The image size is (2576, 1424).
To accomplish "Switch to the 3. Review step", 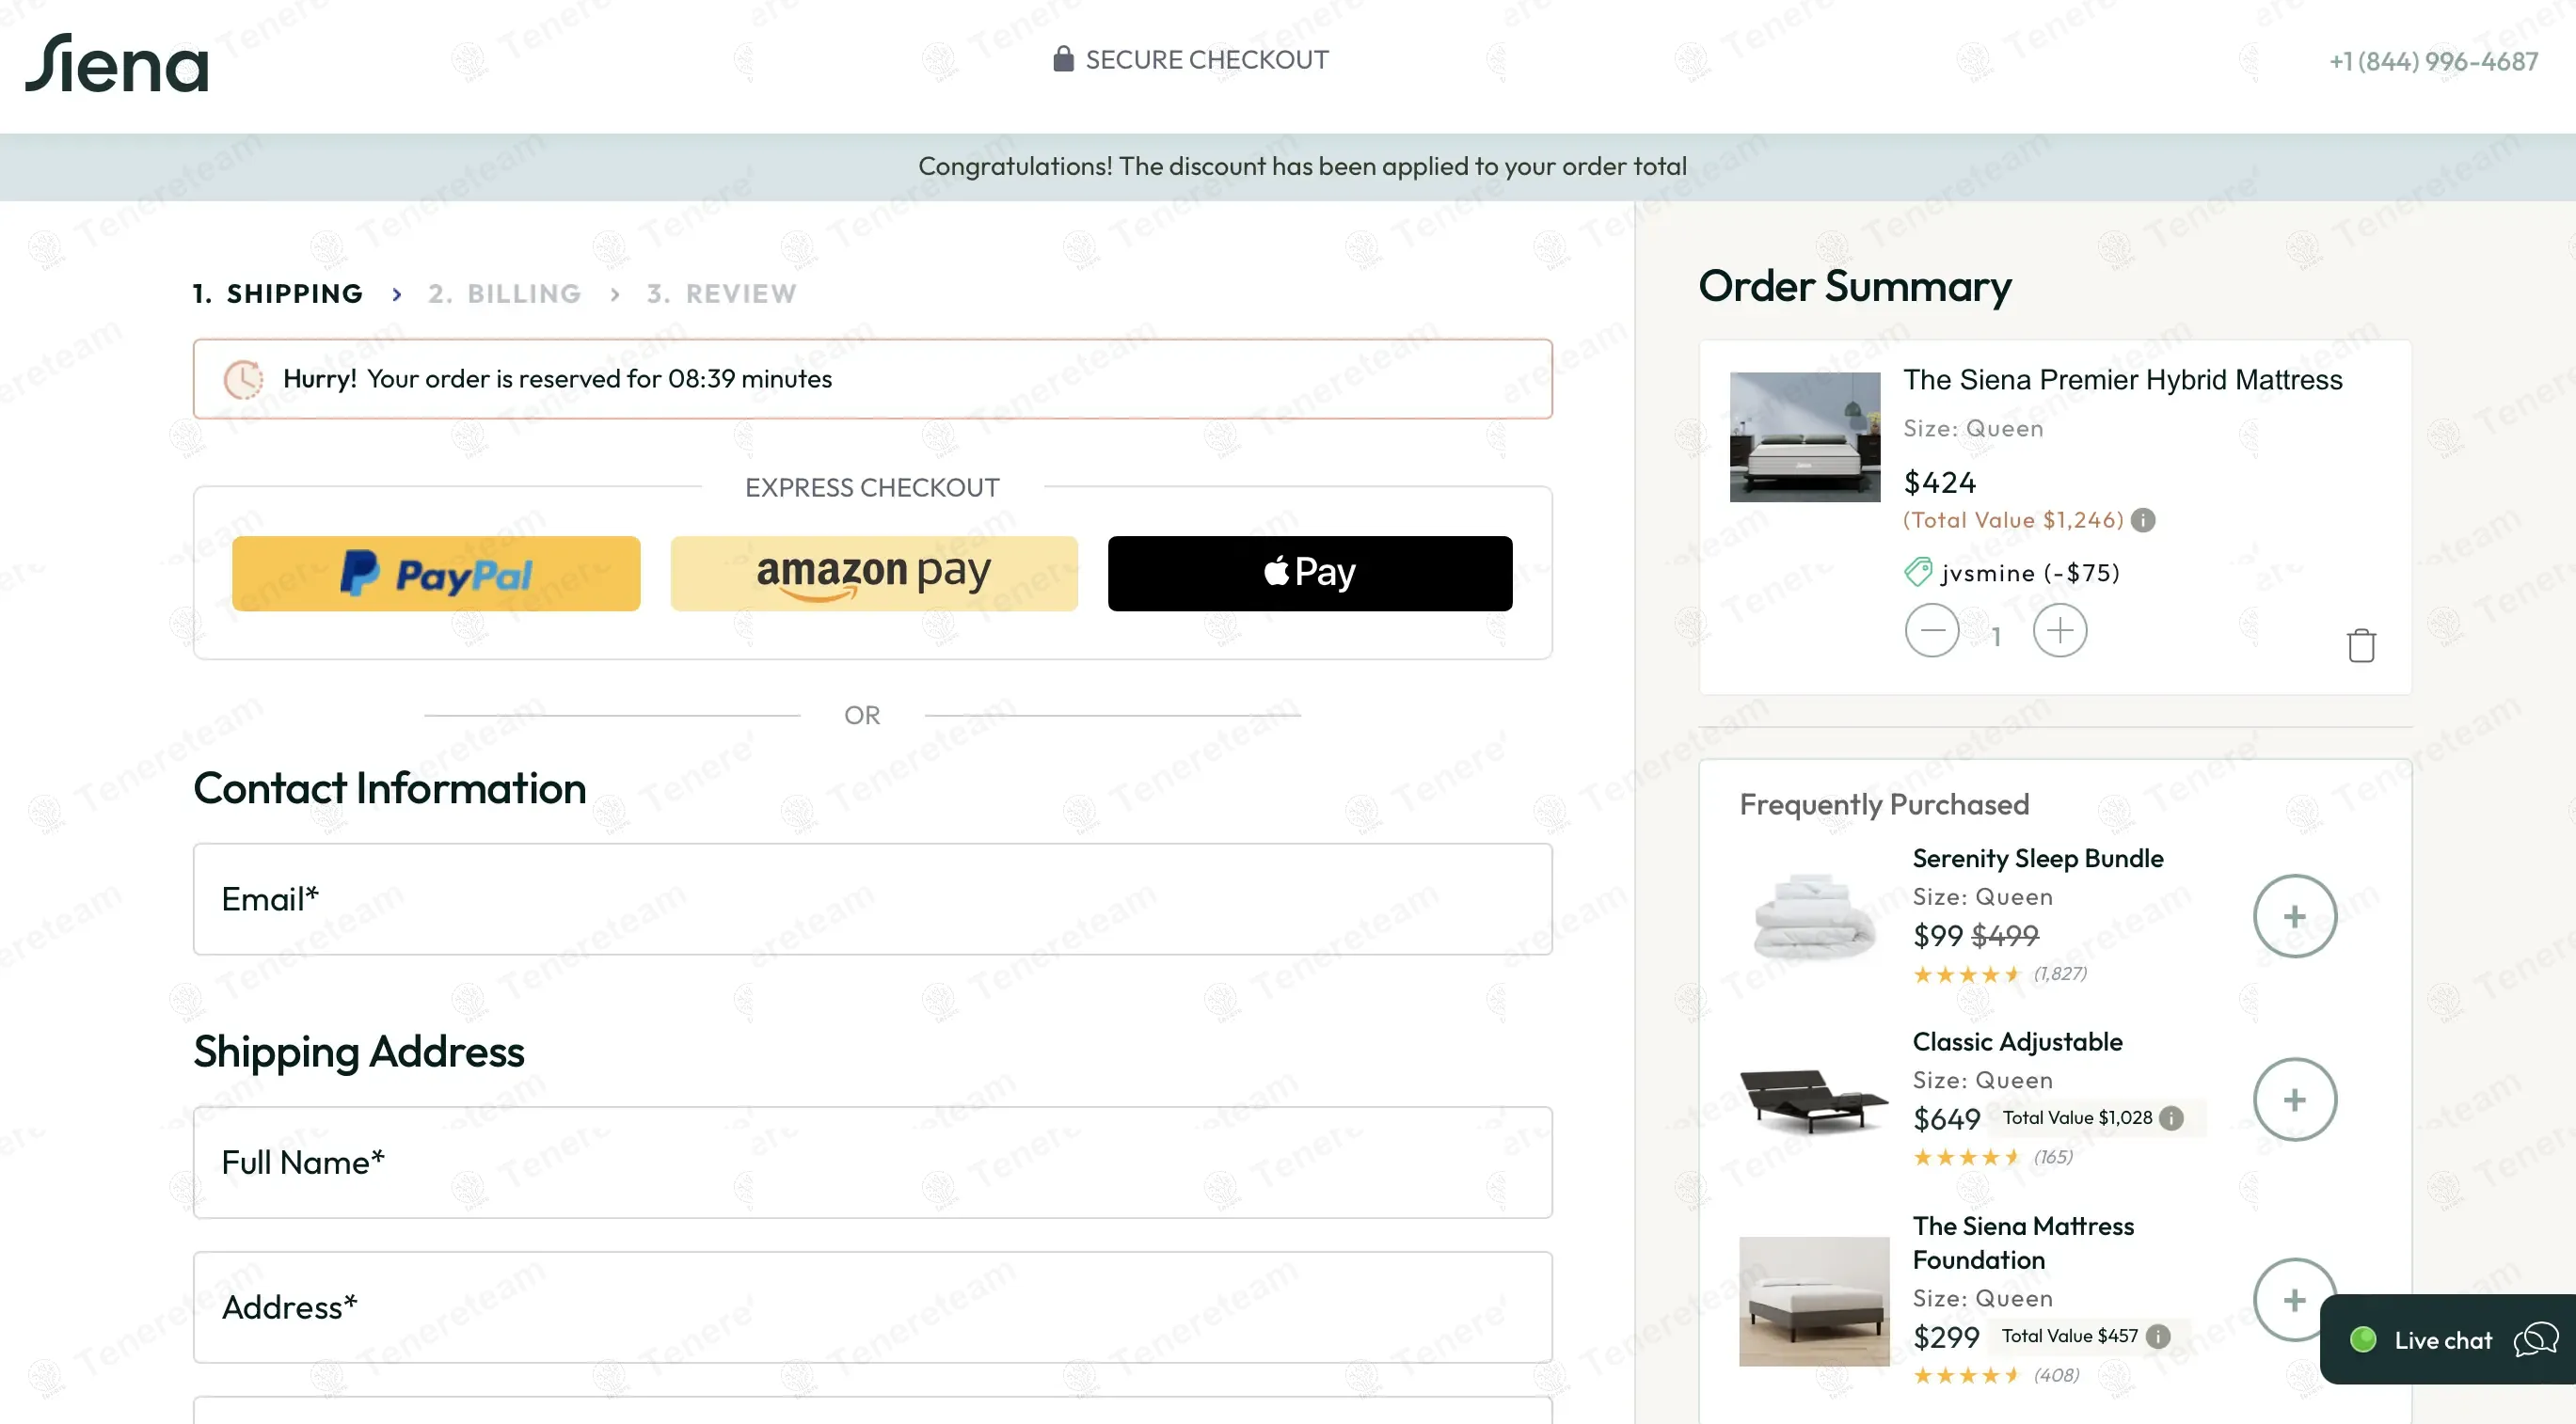I will [x=721, y=294].
